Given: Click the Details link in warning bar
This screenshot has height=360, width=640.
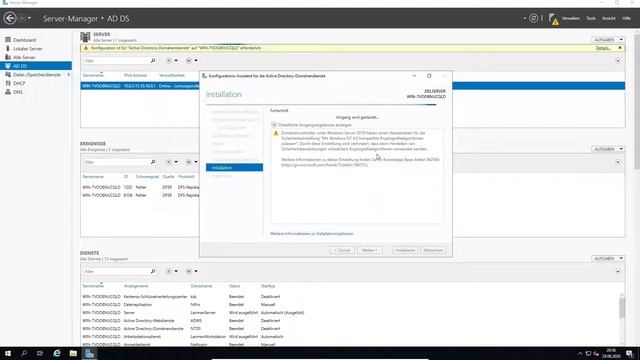Looking at the screenshot, I should (603, 48).
